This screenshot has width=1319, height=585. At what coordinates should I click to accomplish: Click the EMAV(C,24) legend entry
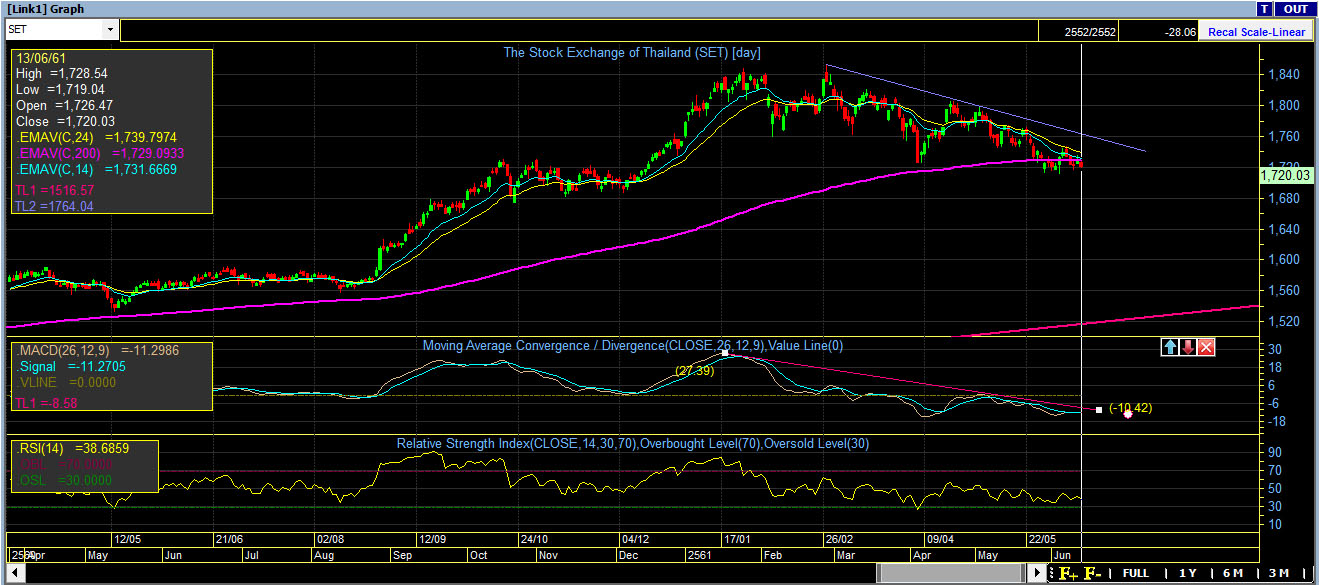(96, 137)
